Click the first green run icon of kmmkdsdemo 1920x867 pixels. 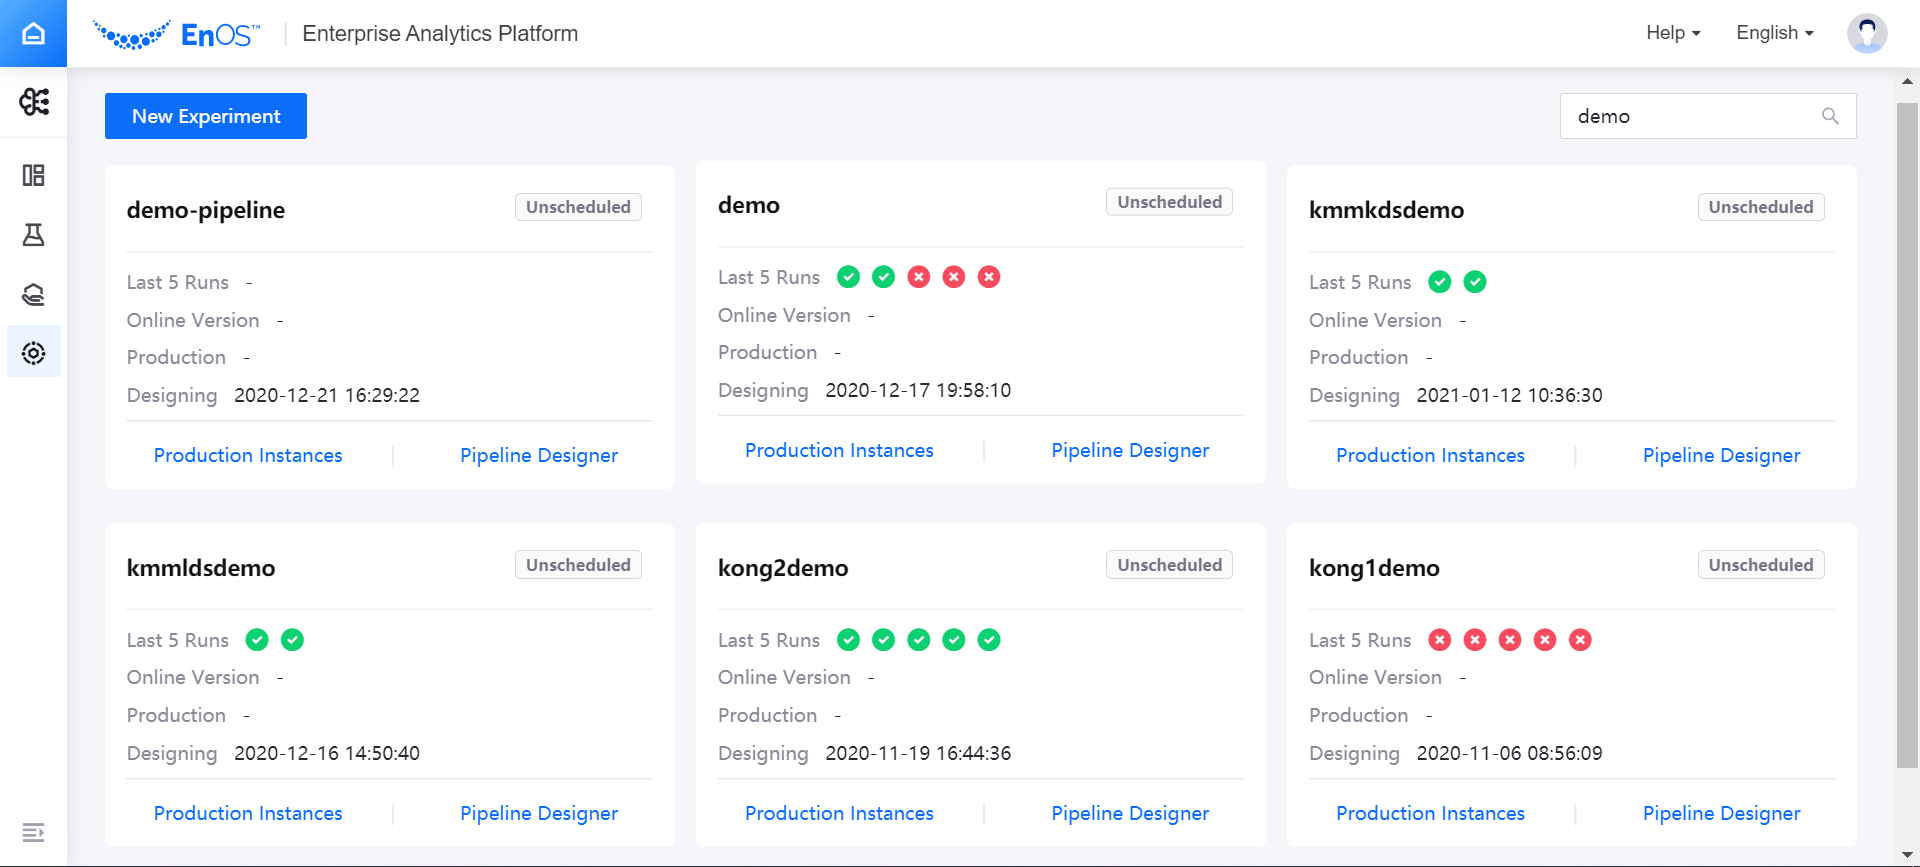pyautogui.click(x=1440, y=282)
